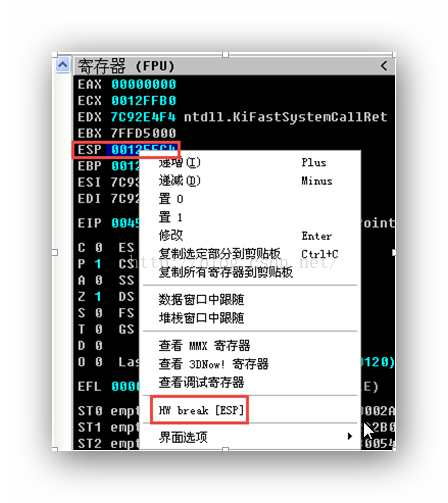Toggle the Z flag value
The width and height of the screenshot is (448, 503).
[98, 297]
